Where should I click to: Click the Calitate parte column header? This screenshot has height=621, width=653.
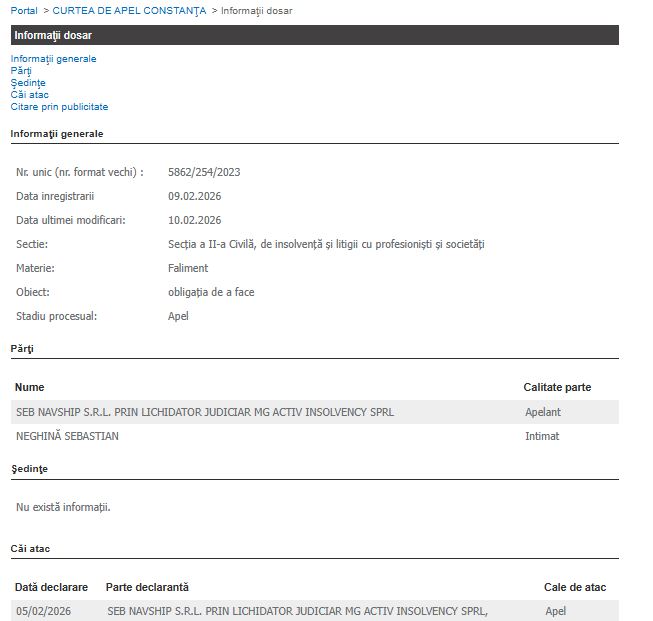[x=557, y=387]
